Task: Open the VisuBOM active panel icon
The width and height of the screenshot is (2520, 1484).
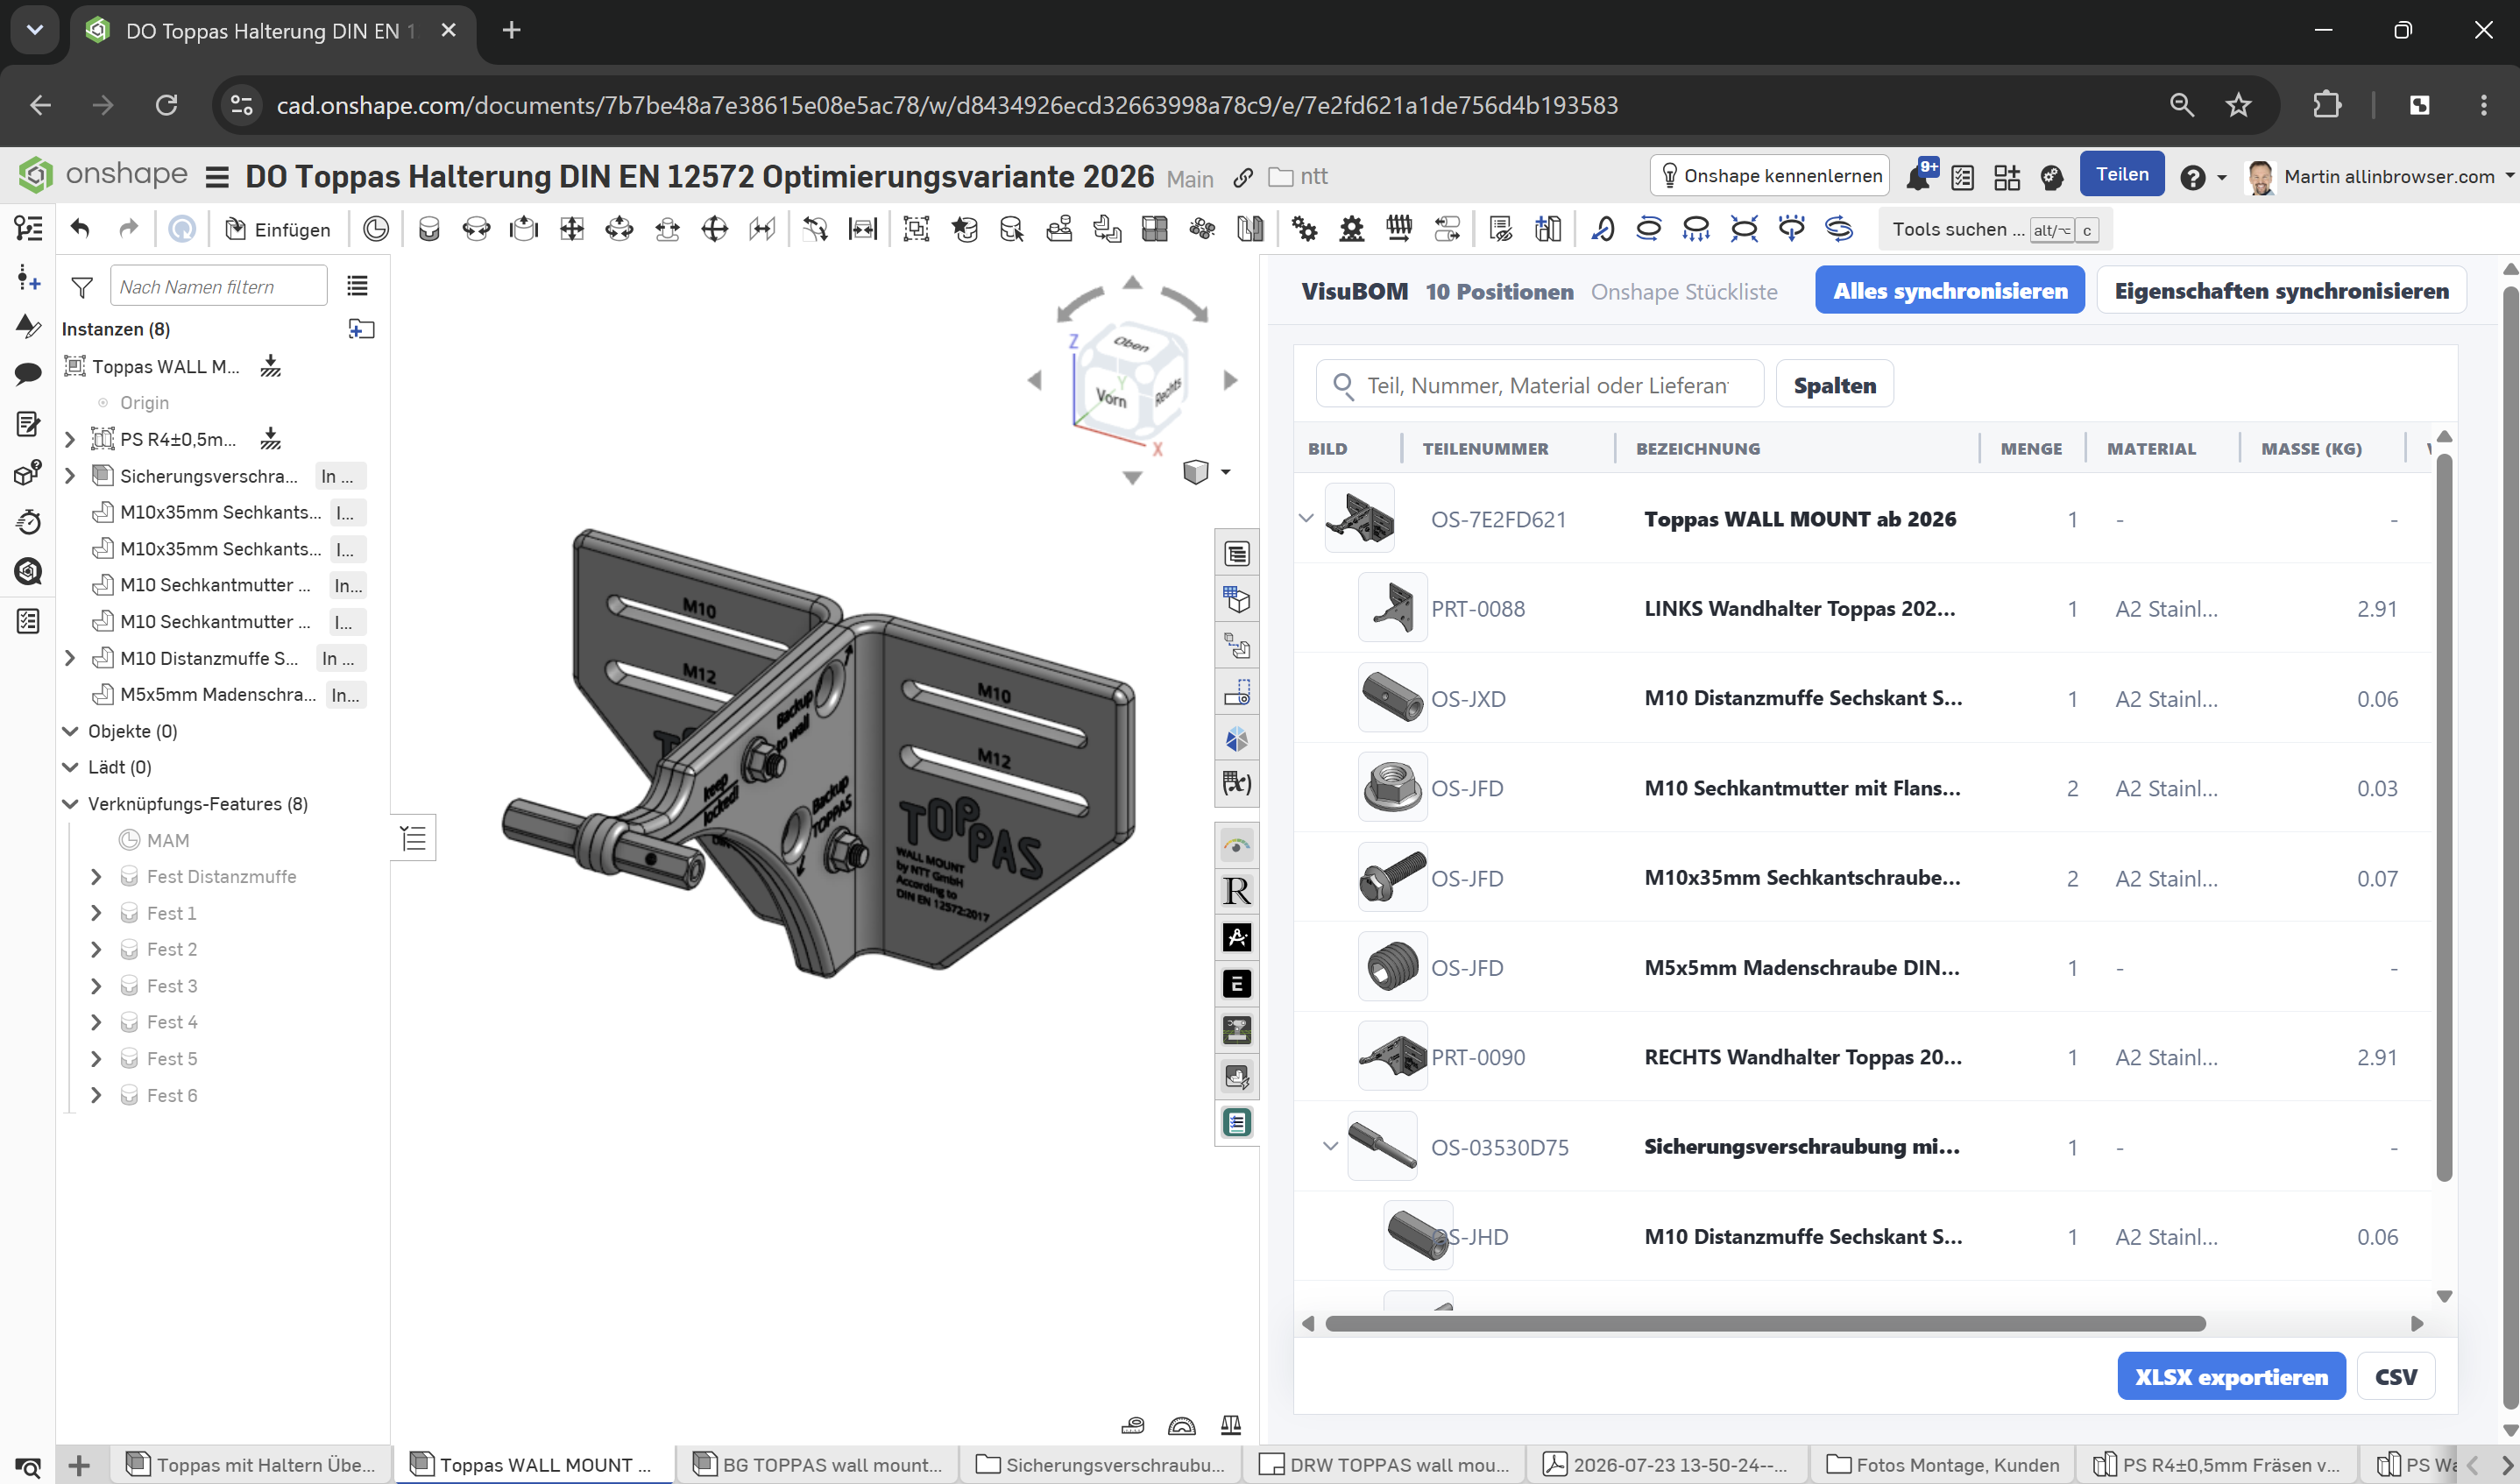Action: (1237, 1122)
